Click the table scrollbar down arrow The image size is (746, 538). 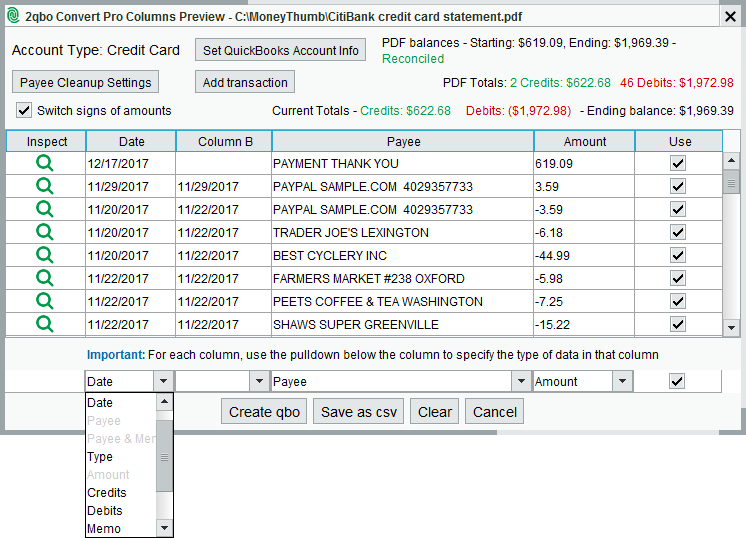pos(731,328)
